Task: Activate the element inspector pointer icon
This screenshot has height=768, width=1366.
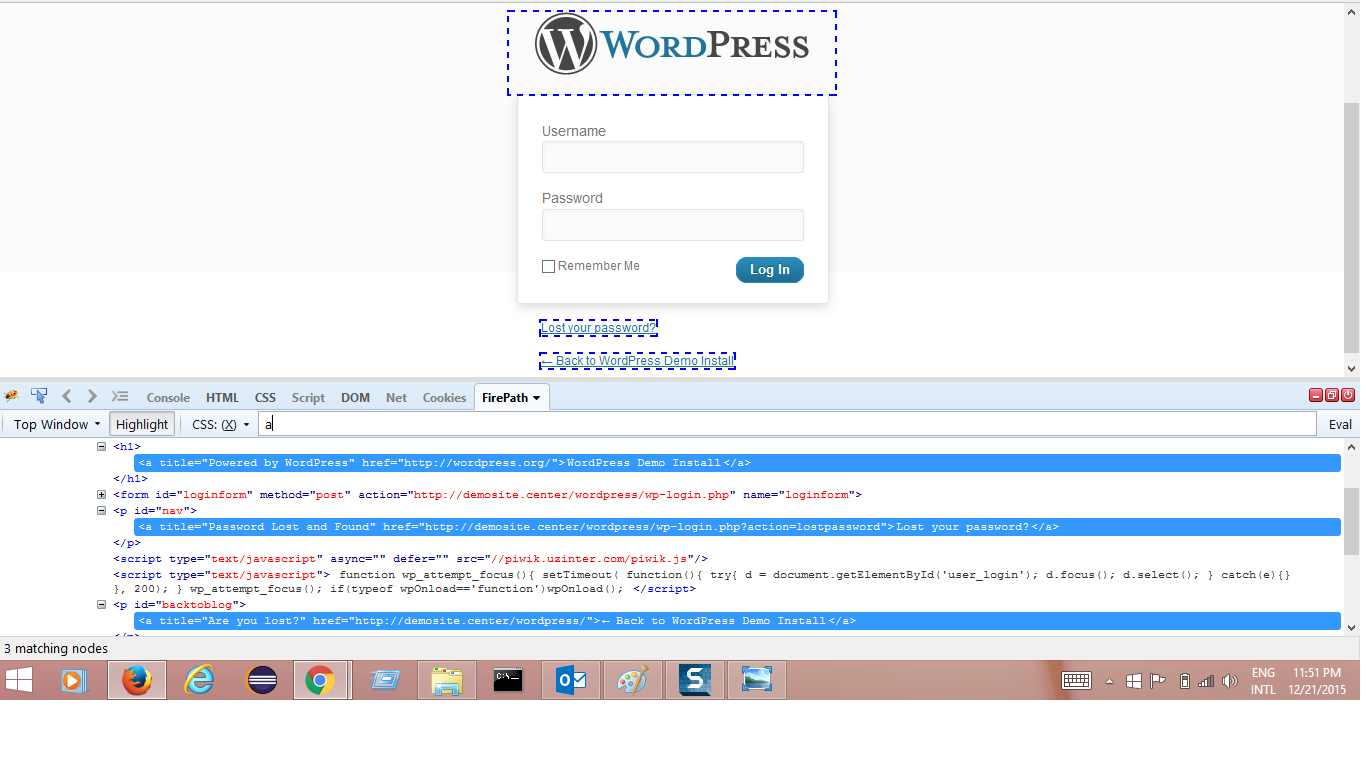Action: [x=39, y=396]
